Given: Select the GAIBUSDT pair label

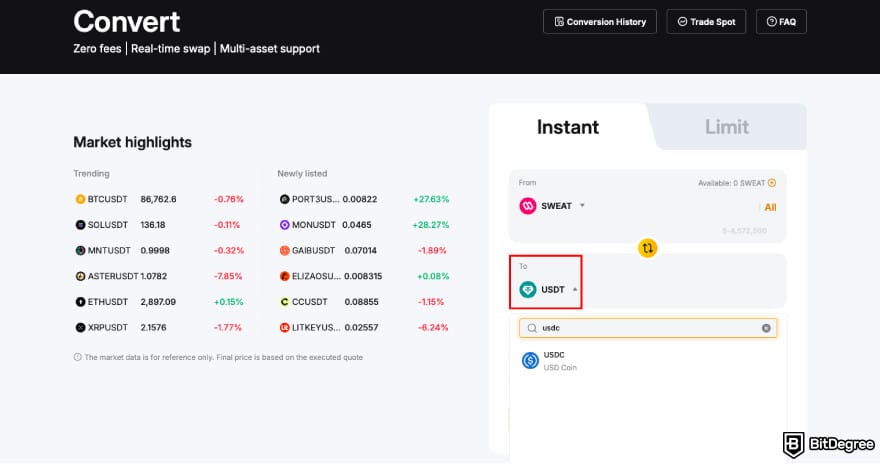Looking at the screenshot, I should [313, 251].
